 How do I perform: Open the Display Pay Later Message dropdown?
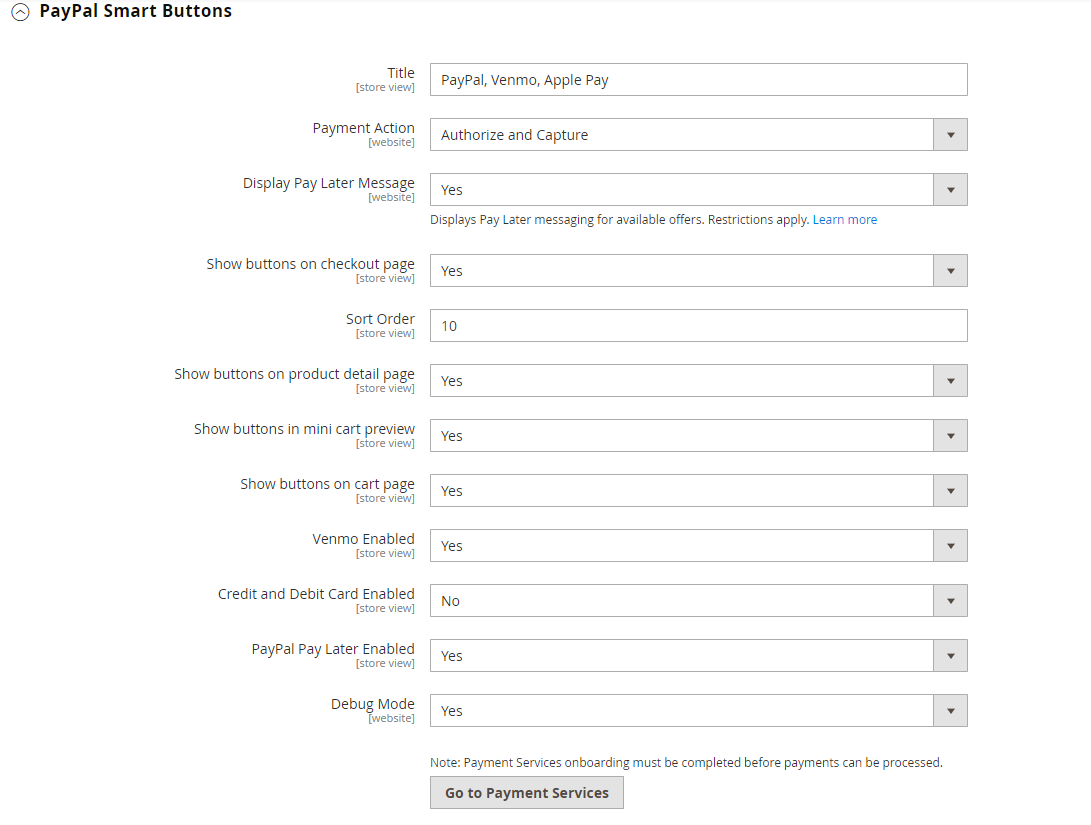point(950,189)
